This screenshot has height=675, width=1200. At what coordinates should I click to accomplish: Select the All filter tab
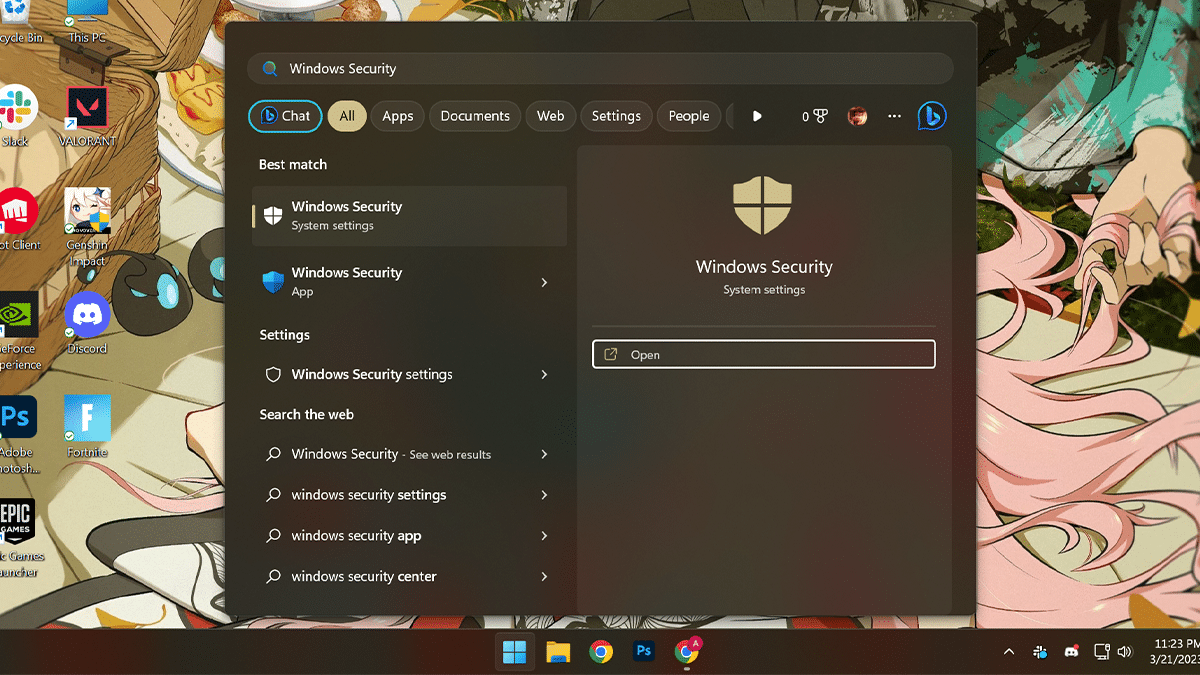(347, 116)
